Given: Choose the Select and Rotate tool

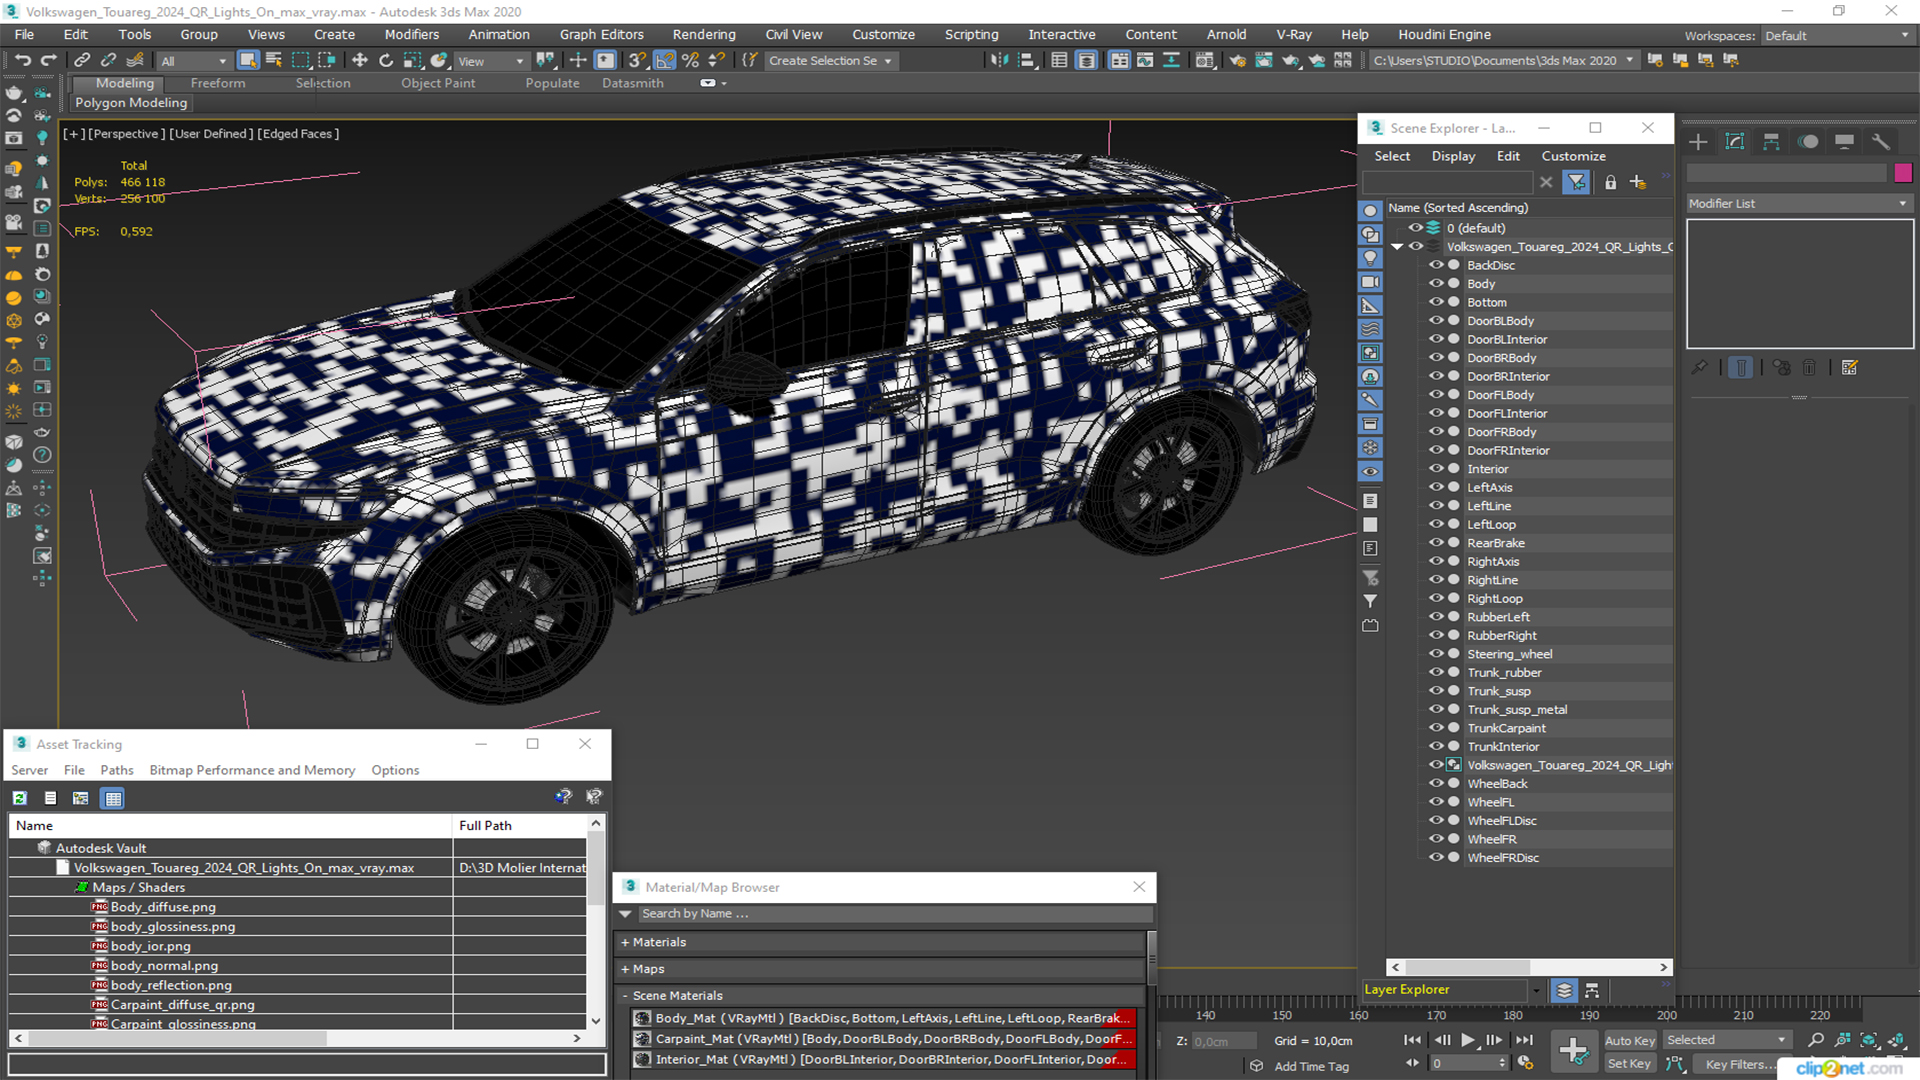Looking at the screenshot, I should pyautogui.click(x=386, y=61).
